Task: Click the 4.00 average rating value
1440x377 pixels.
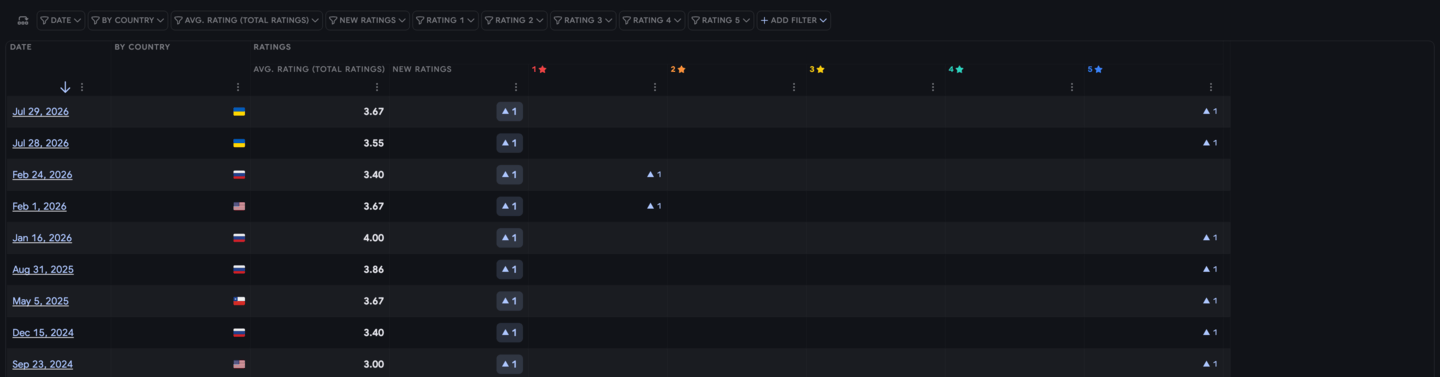Action: (374, 238)
